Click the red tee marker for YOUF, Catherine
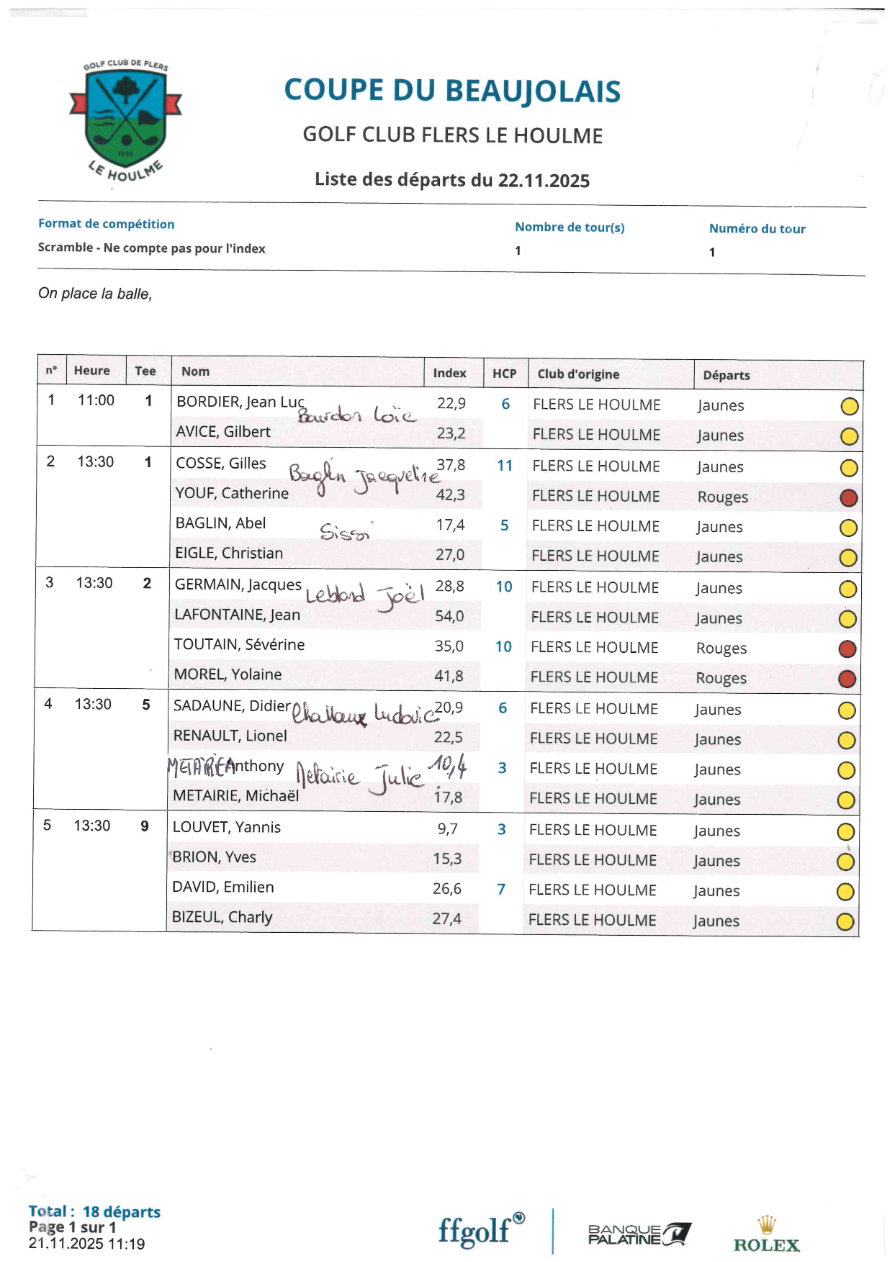892x1262 pixels. pos(848,497)
